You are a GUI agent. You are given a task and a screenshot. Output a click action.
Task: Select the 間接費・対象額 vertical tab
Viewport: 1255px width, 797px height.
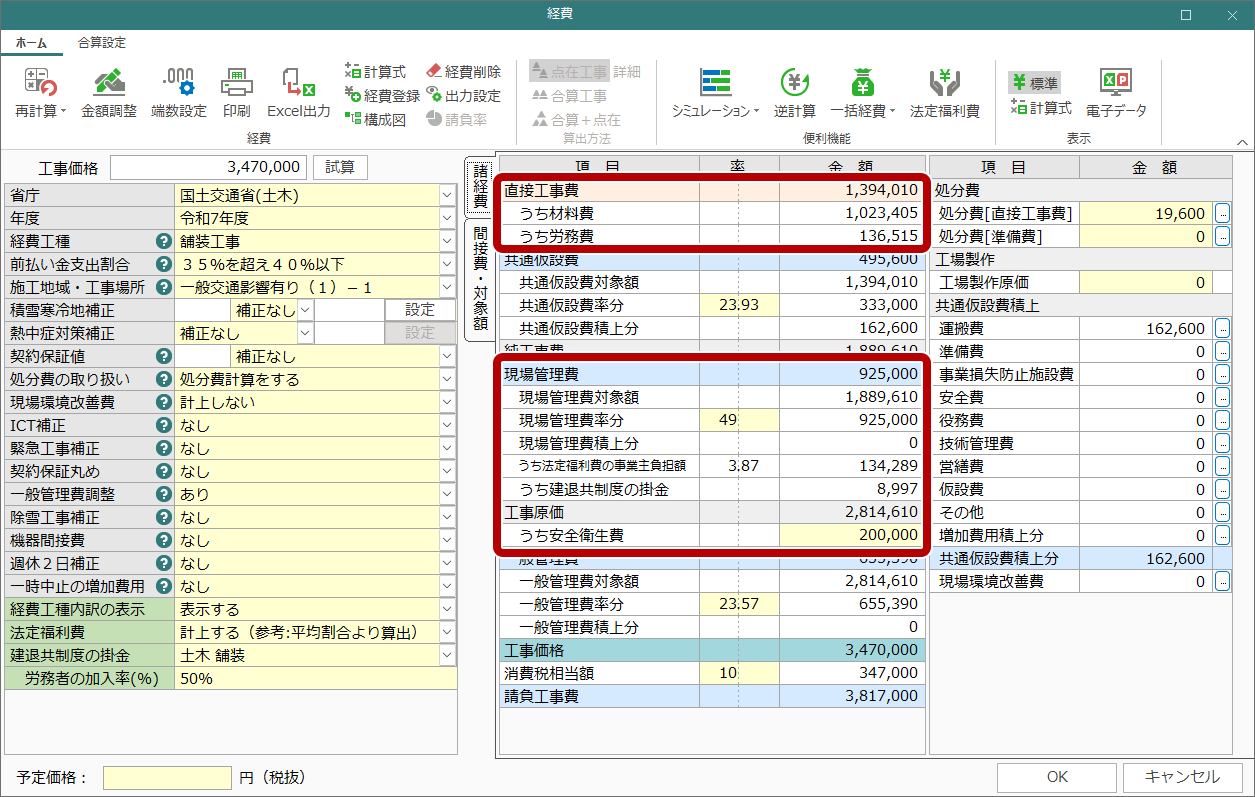point(480,279)
